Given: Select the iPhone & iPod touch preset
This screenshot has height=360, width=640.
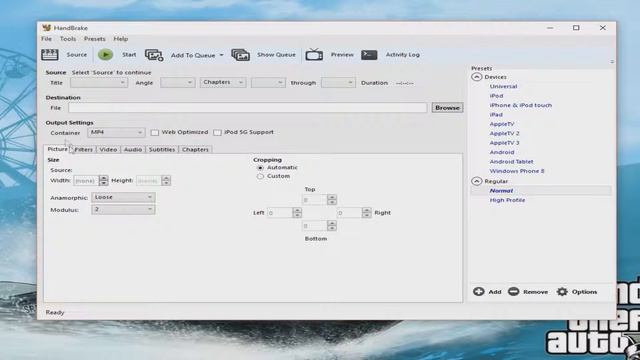Looking at the screenshot, I should [521, 105].
